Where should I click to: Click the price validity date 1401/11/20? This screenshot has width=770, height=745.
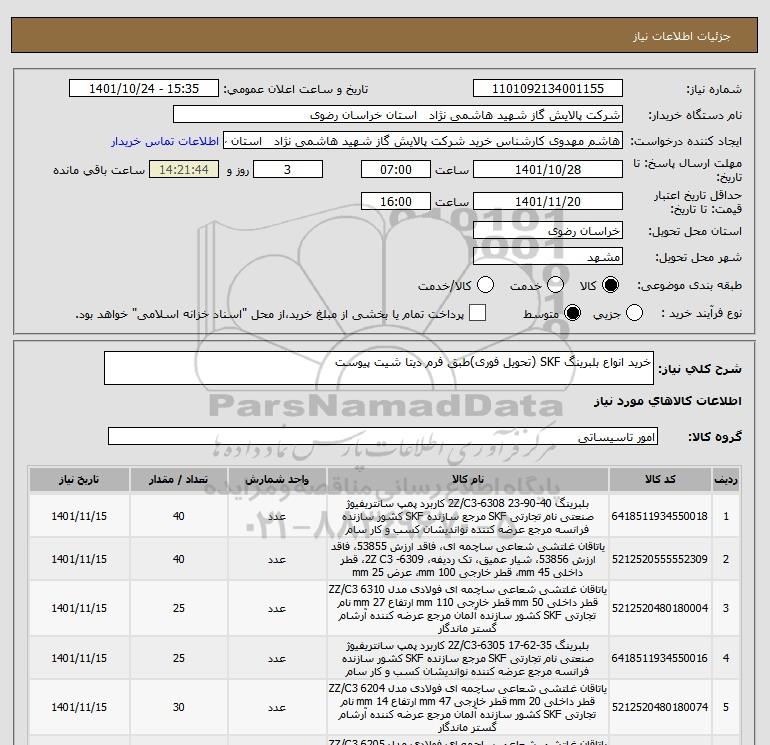[546, 203]
